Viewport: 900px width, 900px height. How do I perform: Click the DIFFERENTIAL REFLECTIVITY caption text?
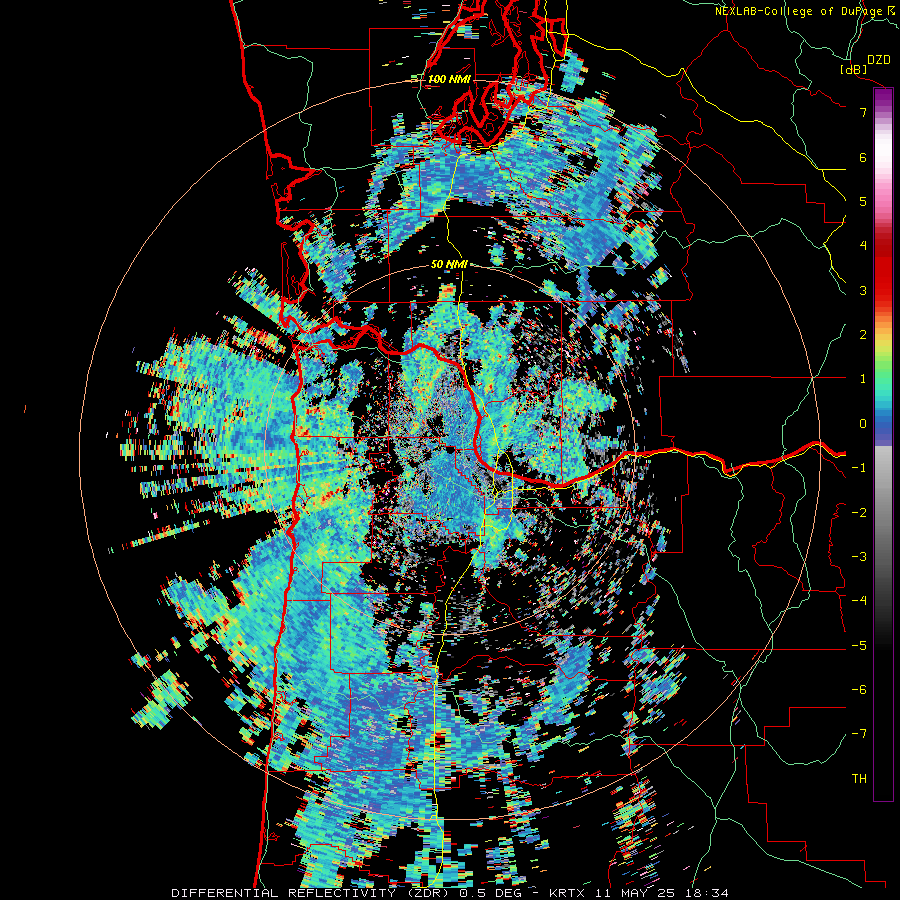click(284, 893)
